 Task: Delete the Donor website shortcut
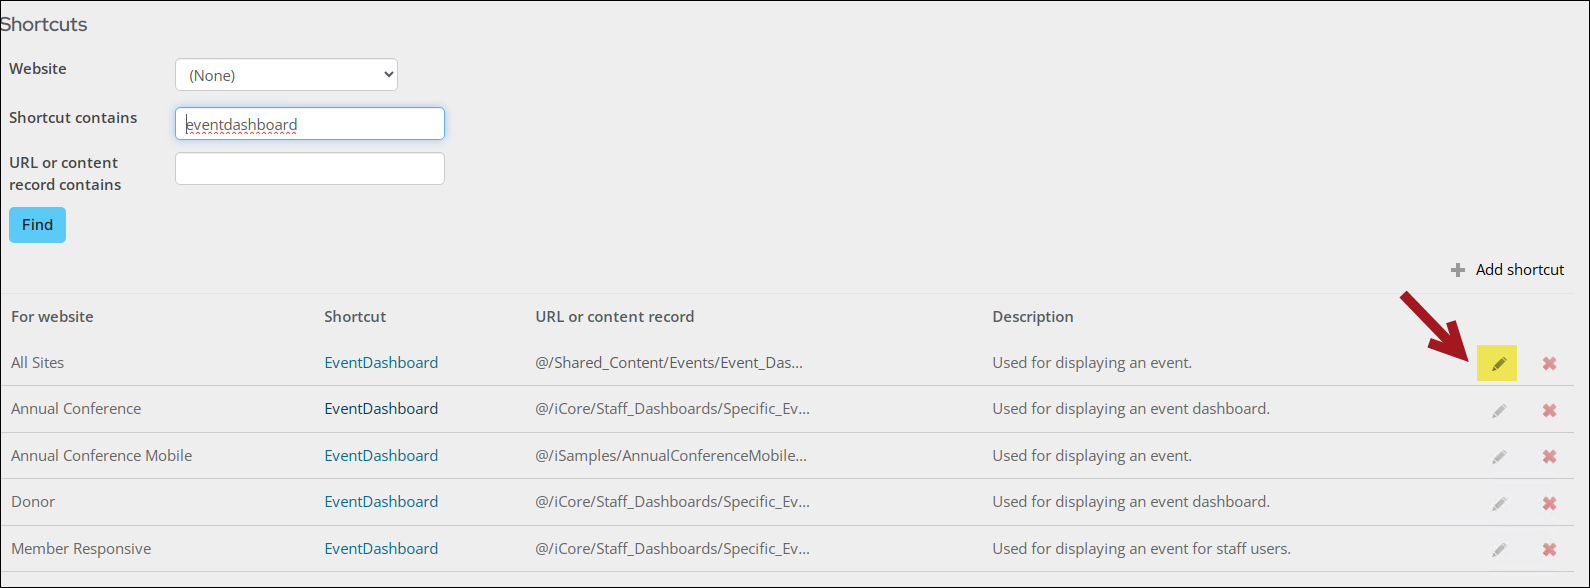click(1549, 503)
